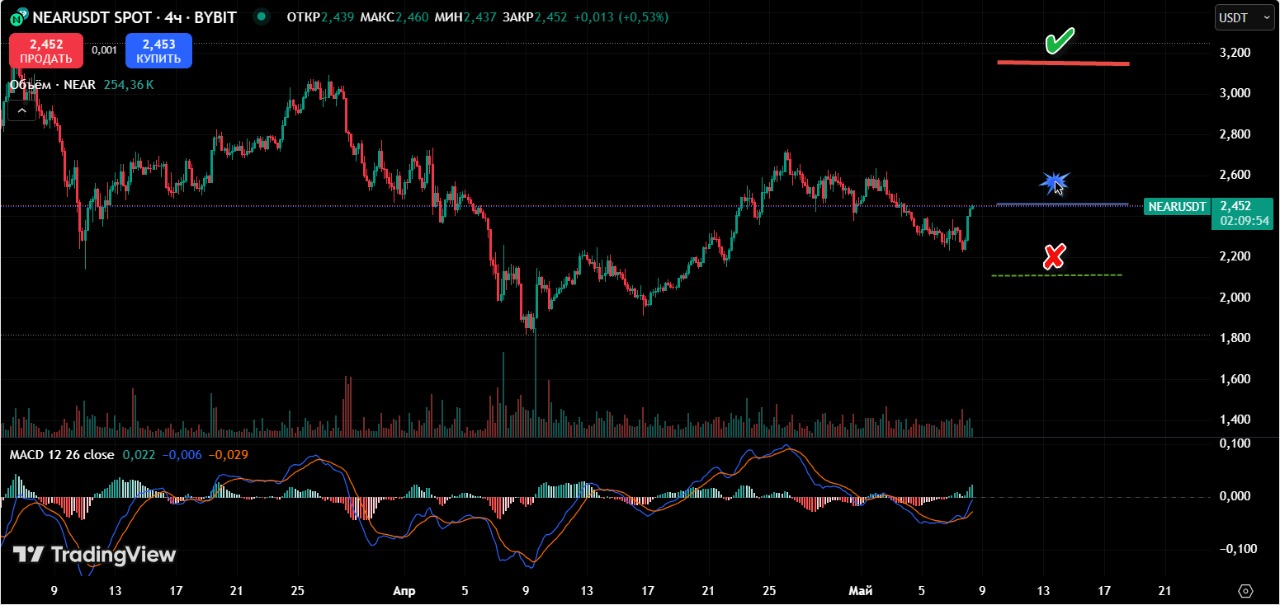The height and width of the screenshot is (605, 1280).
Task: Select the Объём NEAR volume indicator label
Action: click(x=52, y=85)
